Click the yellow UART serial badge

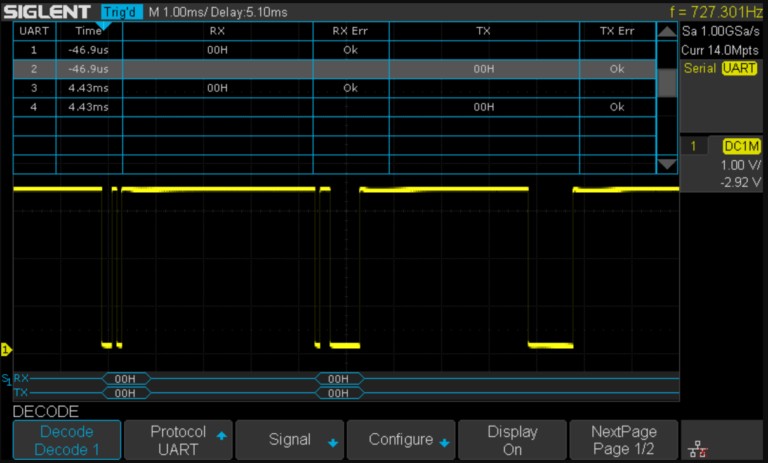(739, 68)
